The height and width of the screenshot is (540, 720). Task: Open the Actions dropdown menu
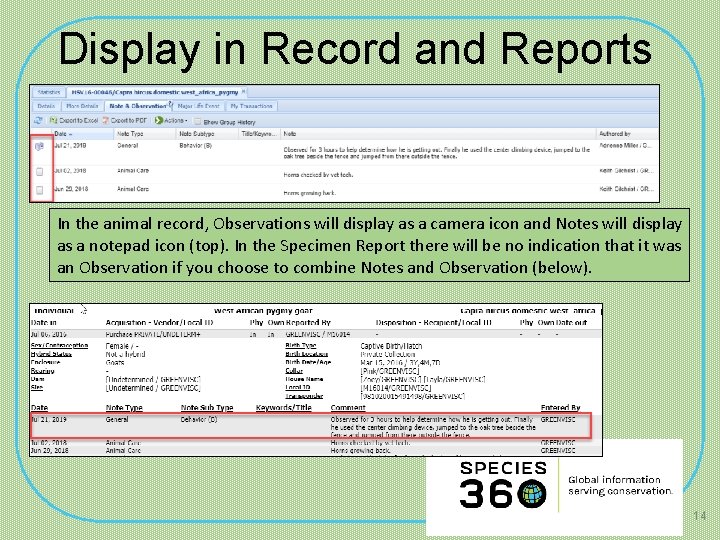[x=171, y=120]
